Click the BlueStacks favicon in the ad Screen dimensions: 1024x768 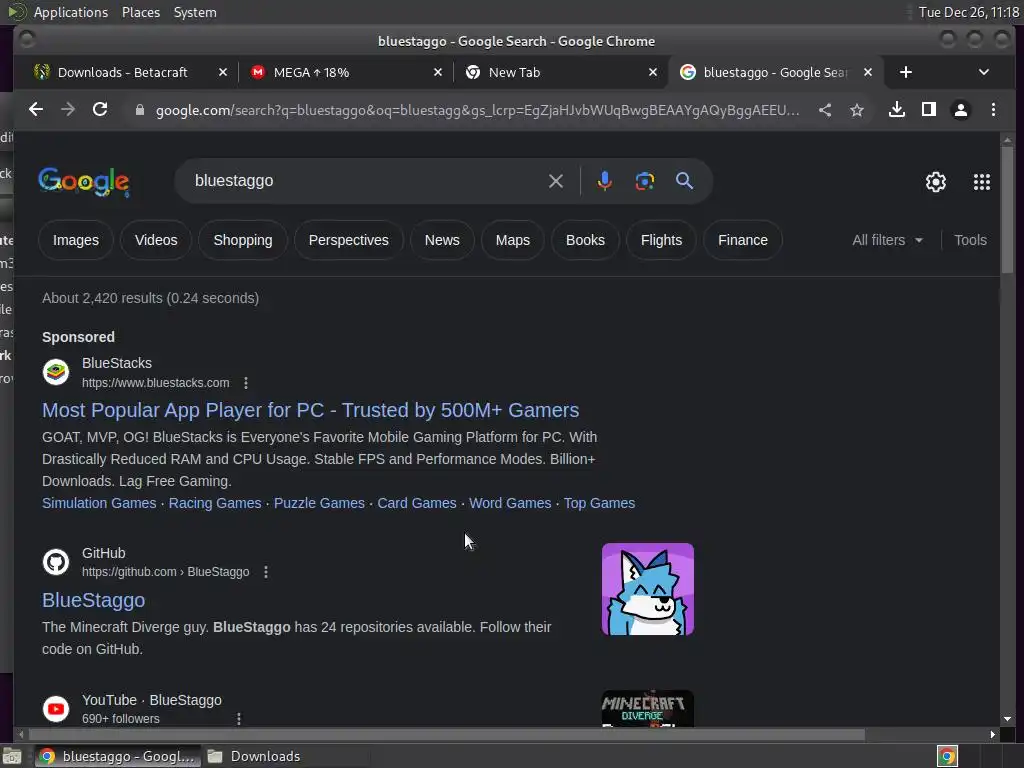[x=56, y=372]
